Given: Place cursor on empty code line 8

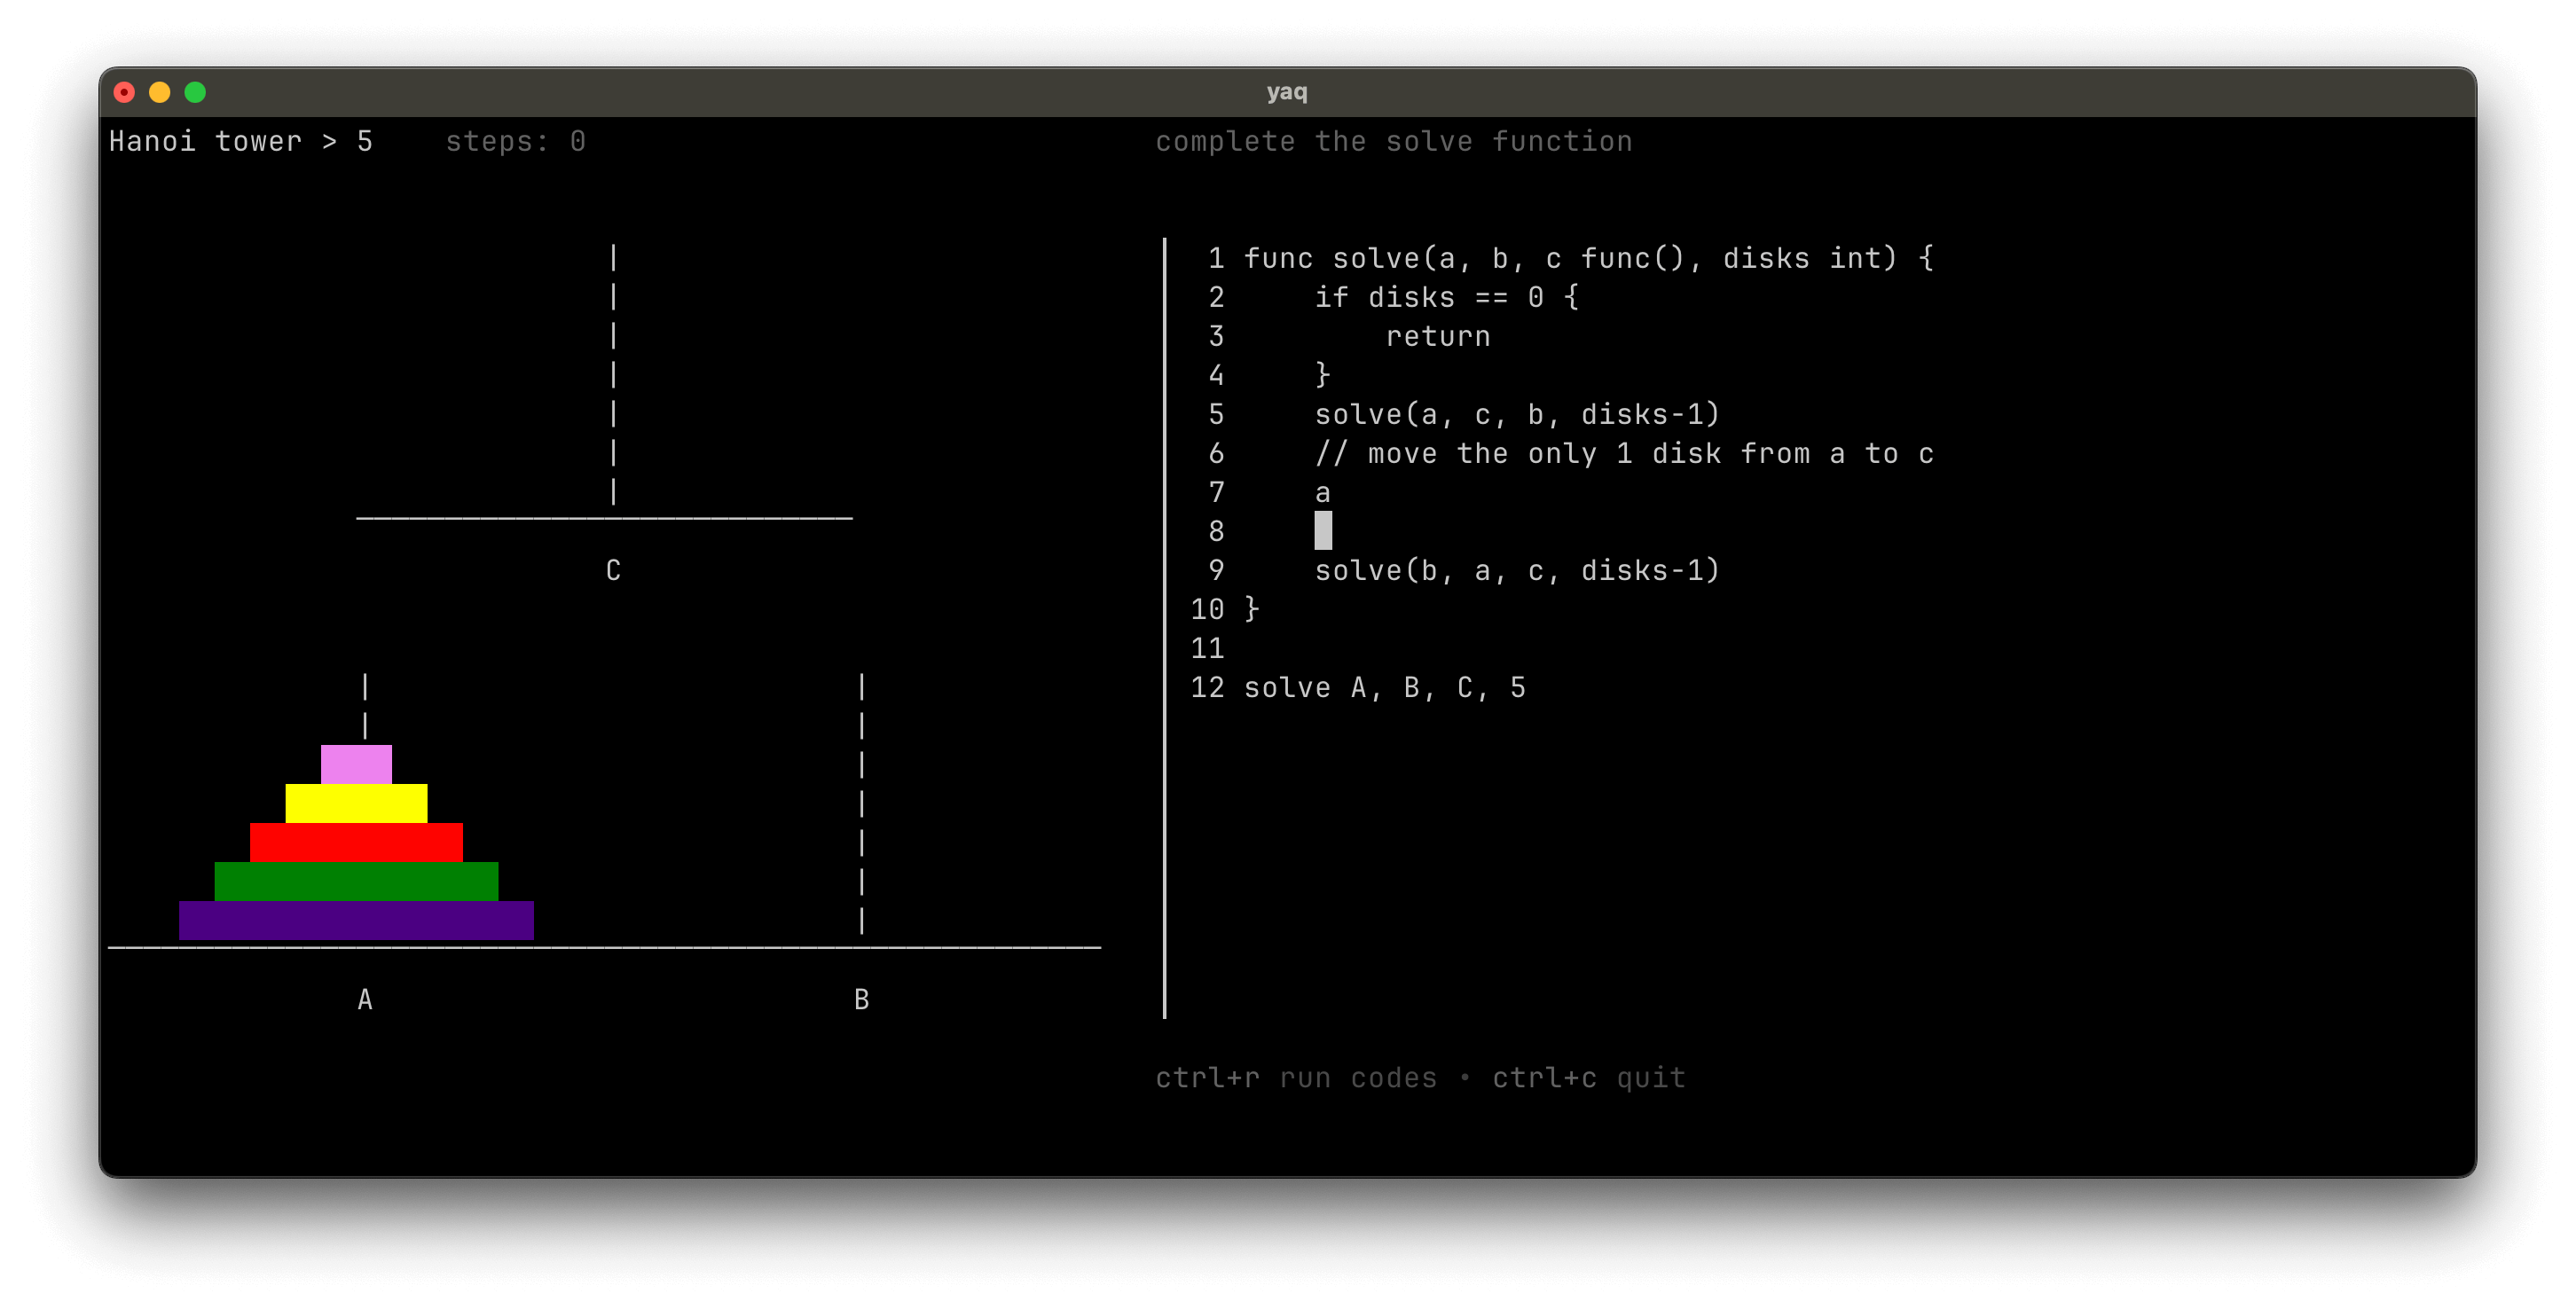Looking at the screenshot, I should click(1323, 531).
